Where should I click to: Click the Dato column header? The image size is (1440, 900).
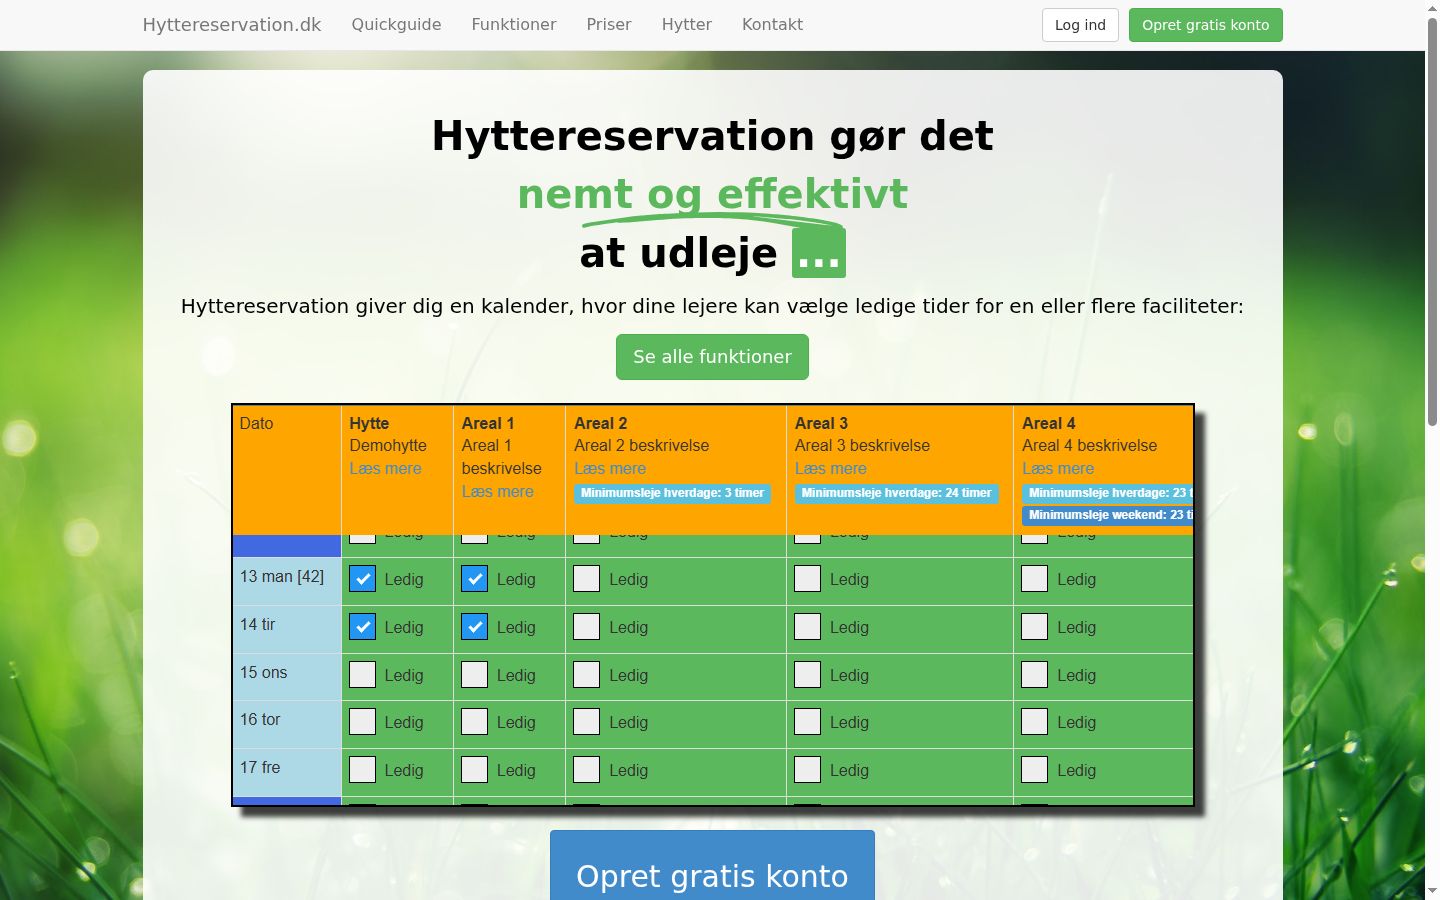pyautogui.click(x=287, y=470)
